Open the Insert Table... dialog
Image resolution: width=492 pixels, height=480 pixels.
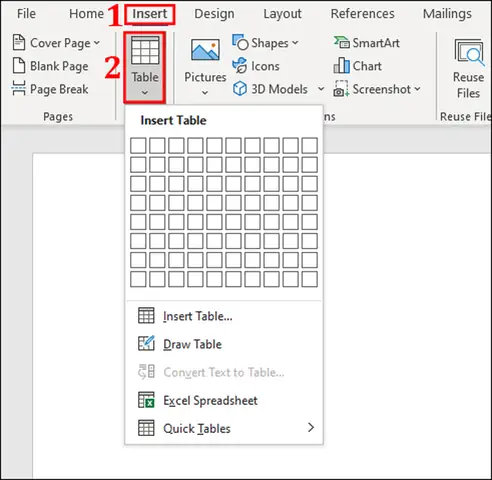(185, 316)
